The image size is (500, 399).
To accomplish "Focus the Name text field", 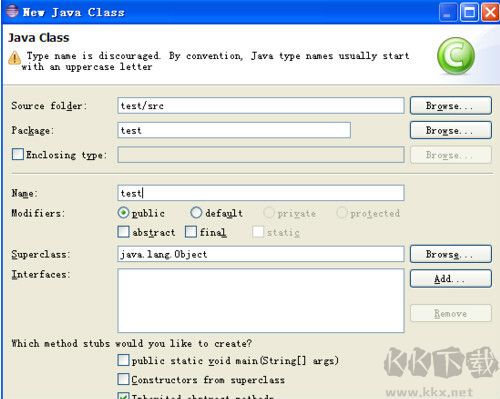I will click(x=261, y=193).
